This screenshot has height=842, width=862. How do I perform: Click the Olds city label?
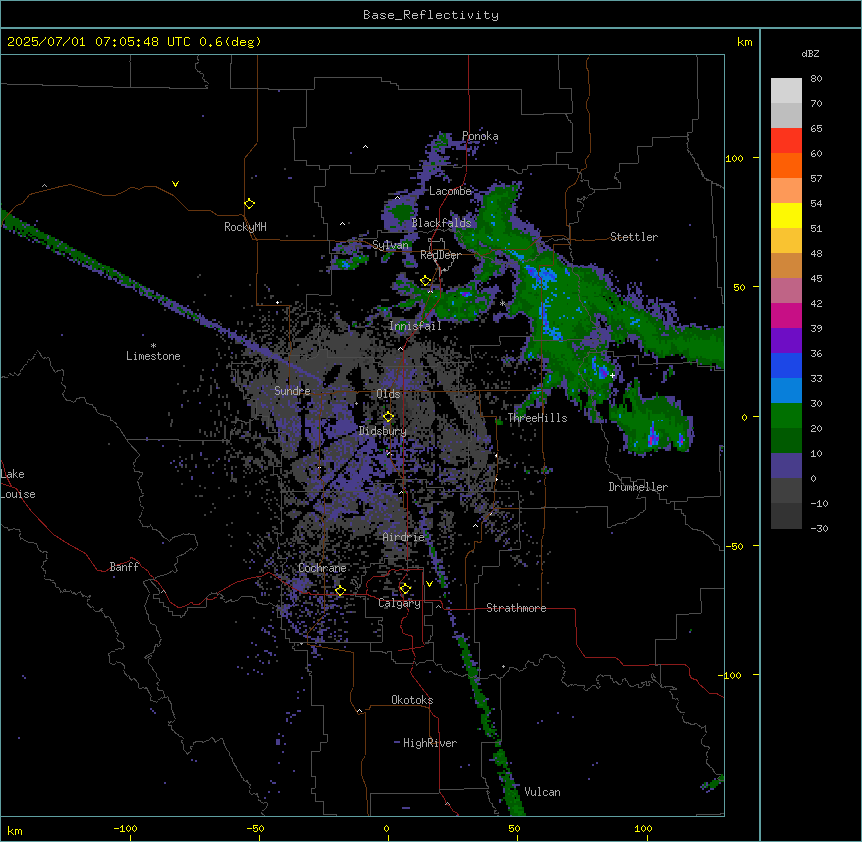click(388, 394)
